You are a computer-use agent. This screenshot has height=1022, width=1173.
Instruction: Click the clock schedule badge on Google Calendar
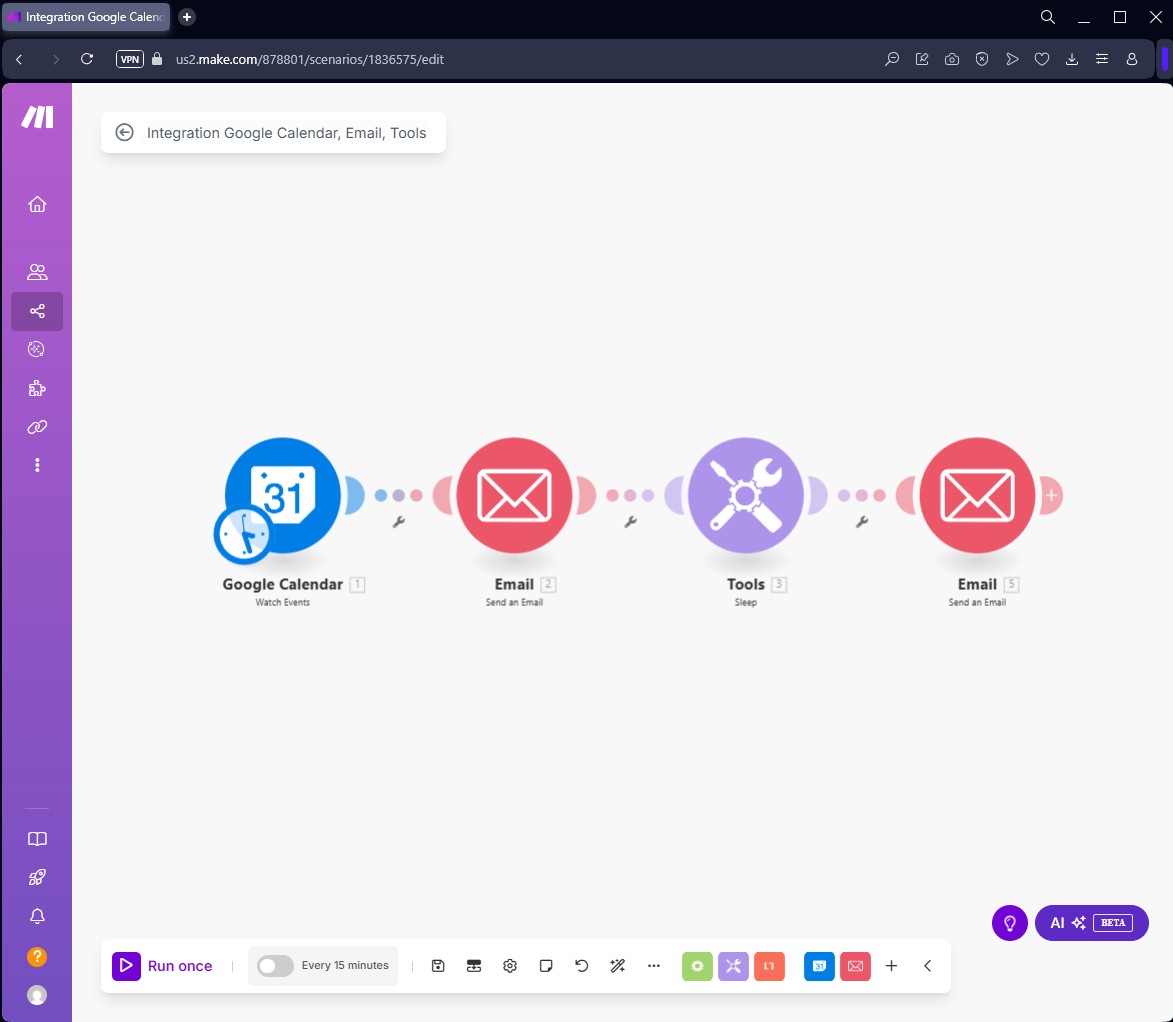point(243,535)
